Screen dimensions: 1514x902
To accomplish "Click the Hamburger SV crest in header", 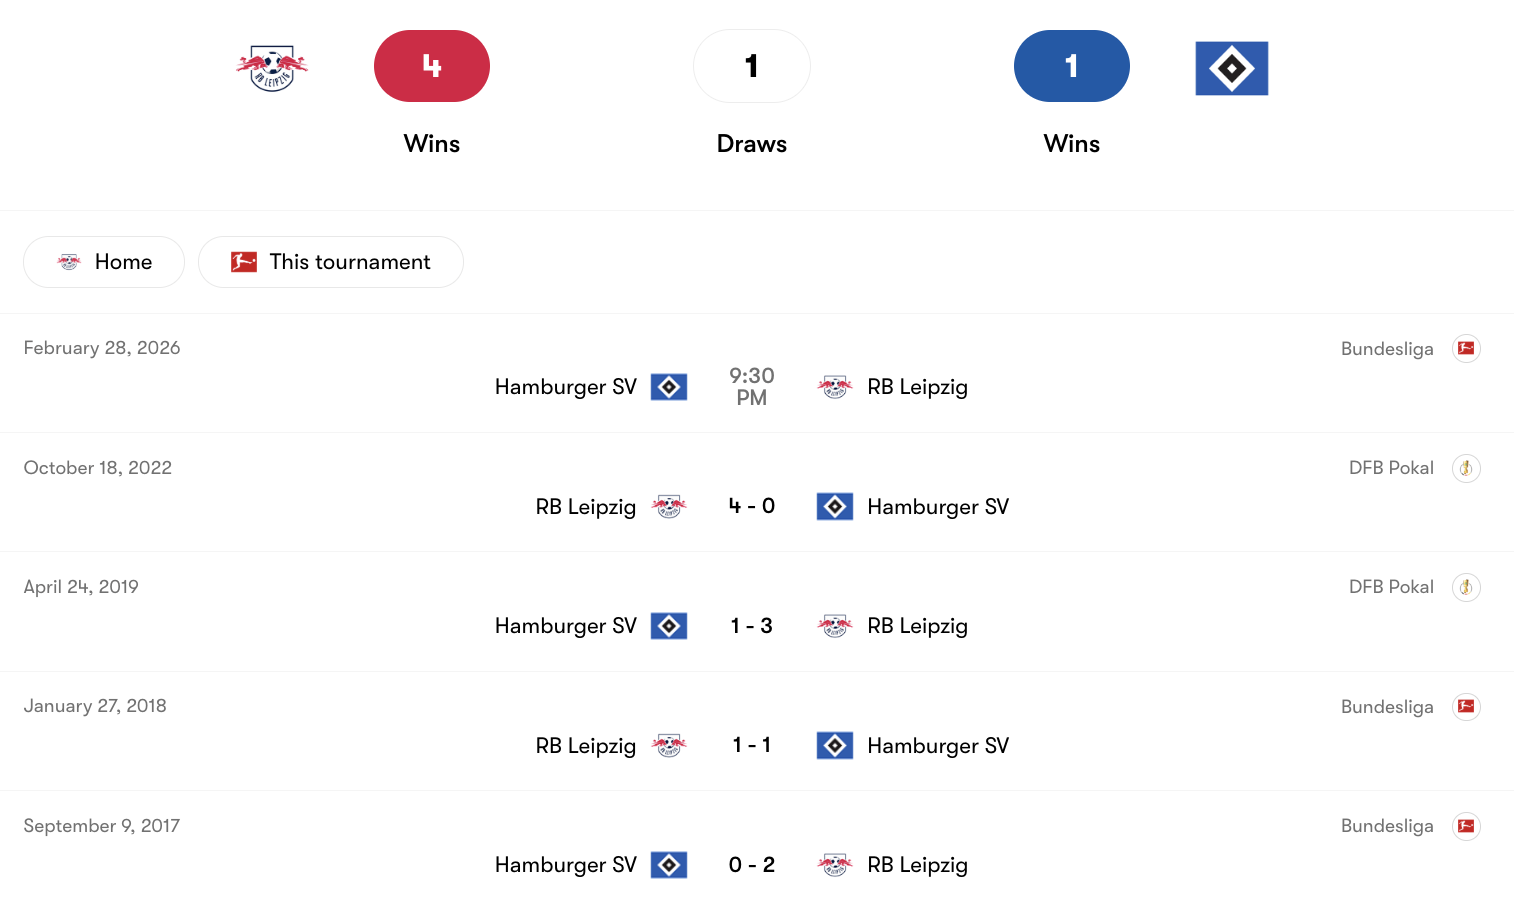I will [1231, 68].
